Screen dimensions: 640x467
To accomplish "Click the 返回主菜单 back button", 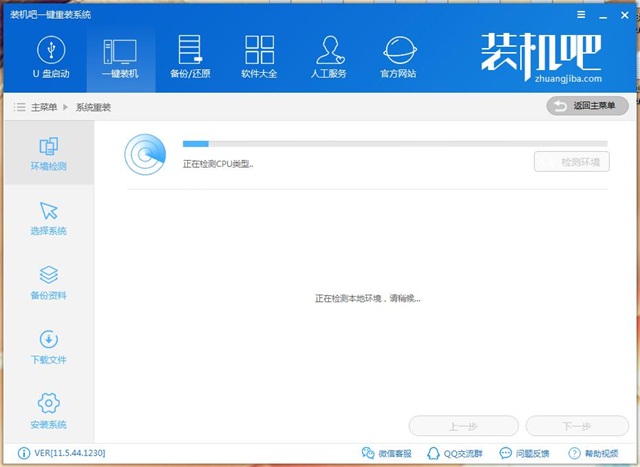I will pyautogui.click(x=587, y=106).
